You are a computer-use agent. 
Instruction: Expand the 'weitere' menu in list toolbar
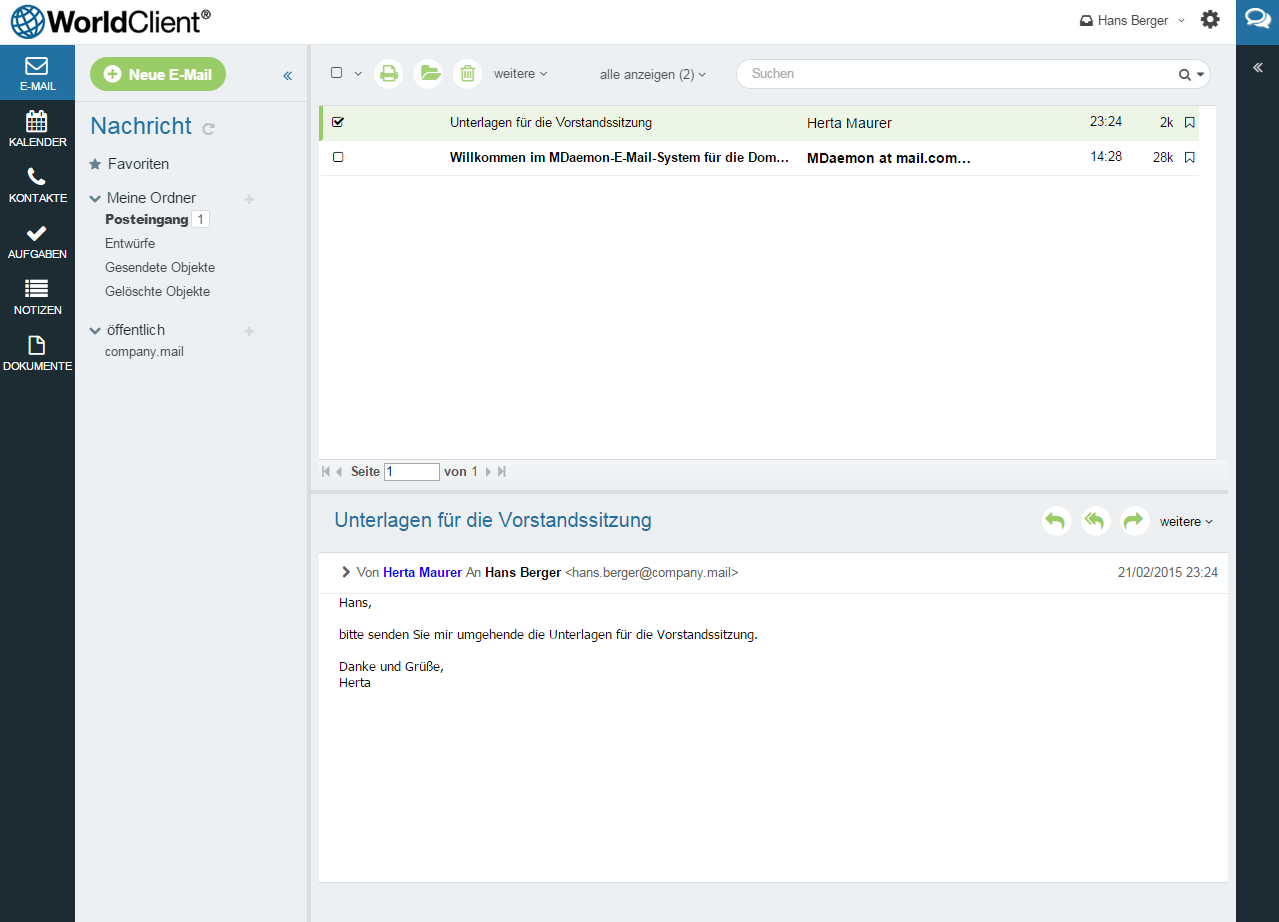pyautogui.click(x=520, y=73)
